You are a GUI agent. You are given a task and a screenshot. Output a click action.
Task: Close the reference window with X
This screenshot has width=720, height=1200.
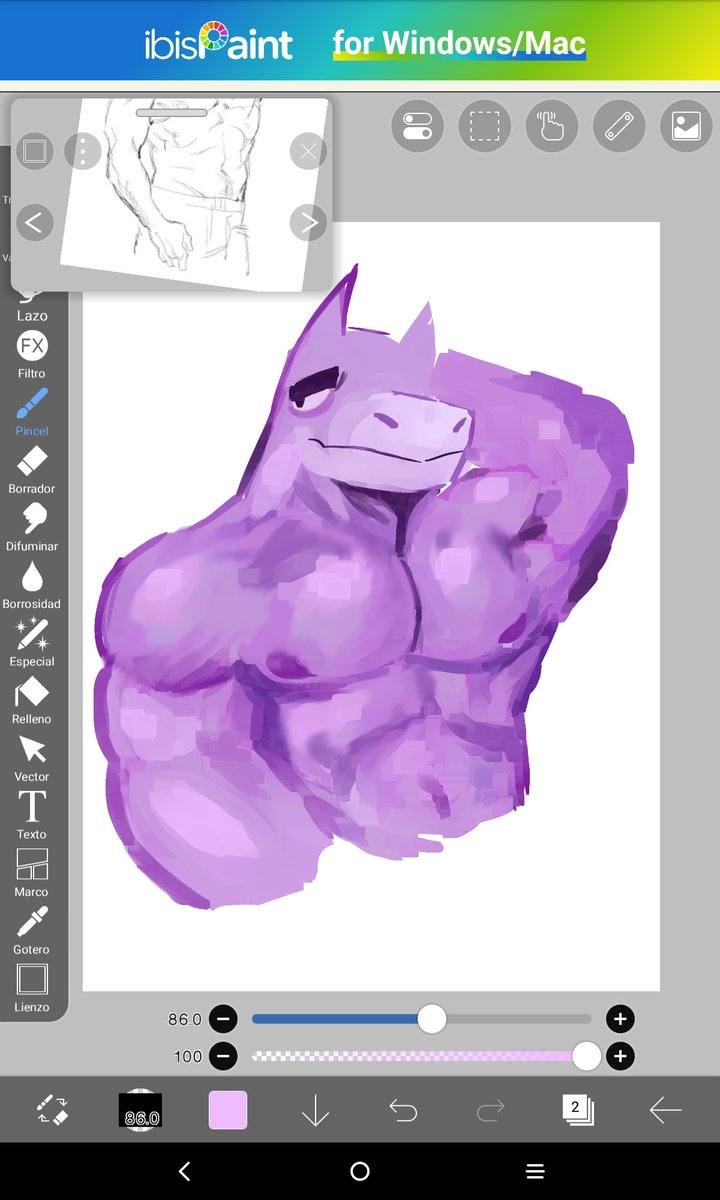[308, 151]
